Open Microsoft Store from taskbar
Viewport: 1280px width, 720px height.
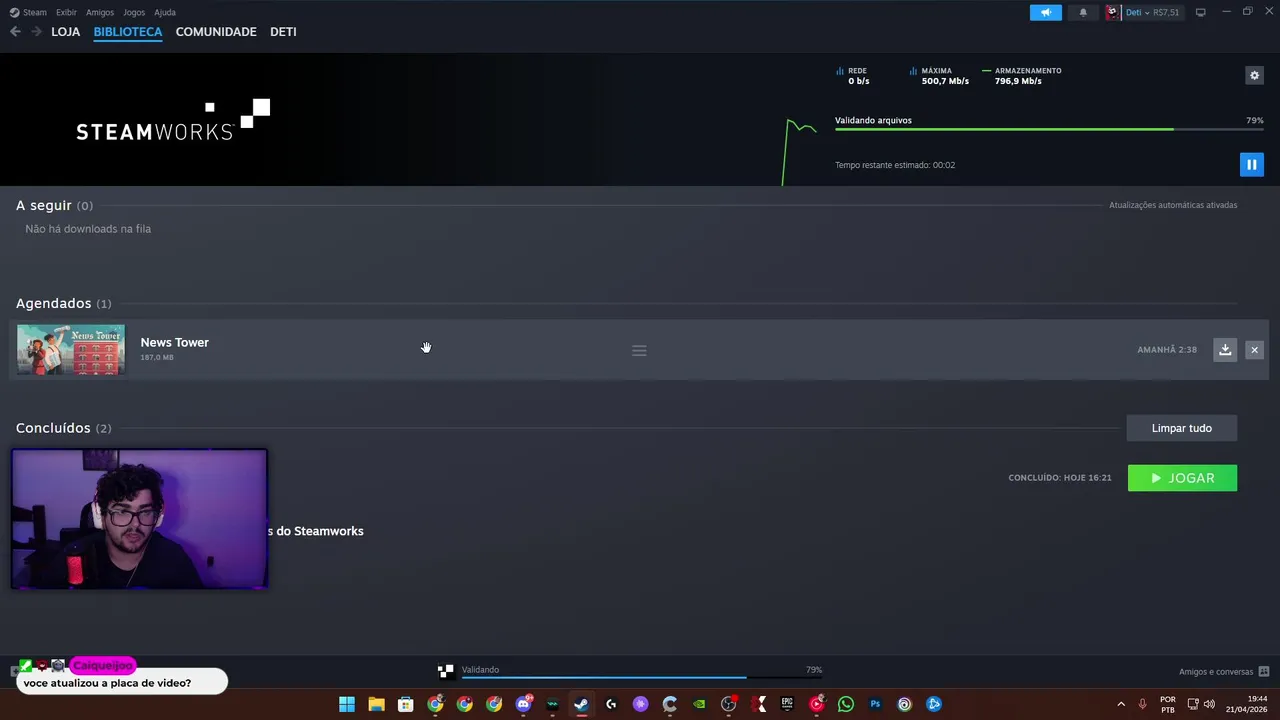406,704
